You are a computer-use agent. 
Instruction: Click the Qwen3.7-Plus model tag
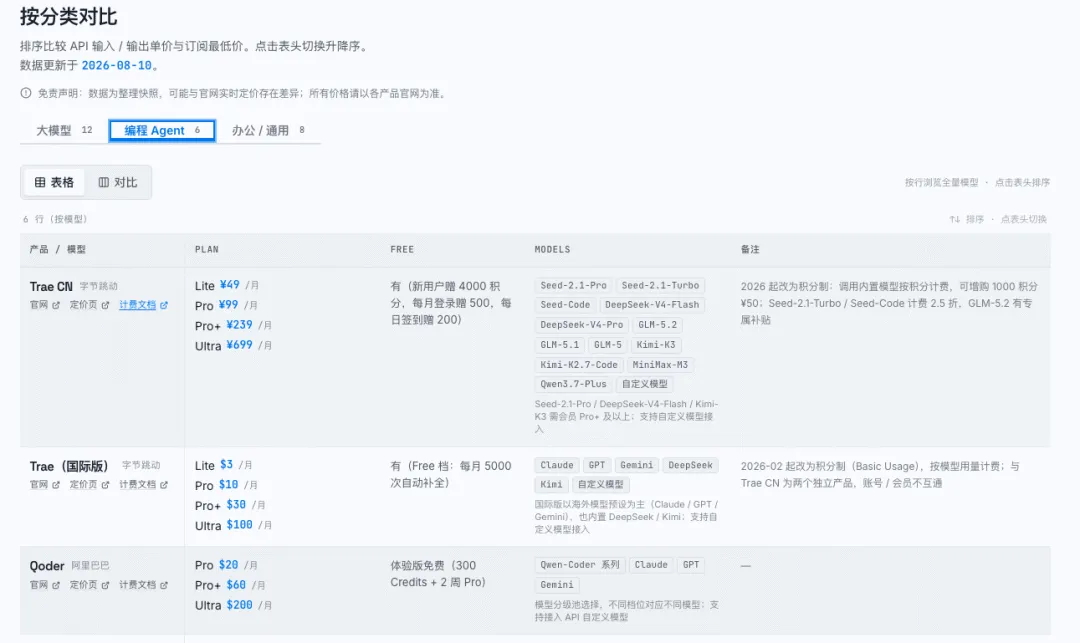(x=573, y=384)
